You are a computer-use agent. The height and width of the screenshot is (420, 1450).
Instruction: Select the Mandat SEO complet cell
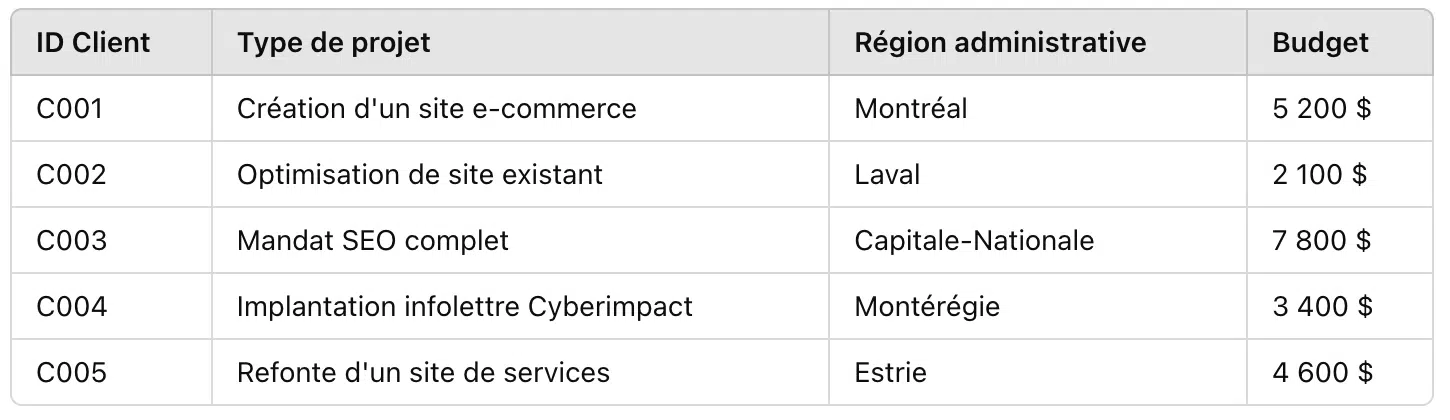[x=520, y=240]
